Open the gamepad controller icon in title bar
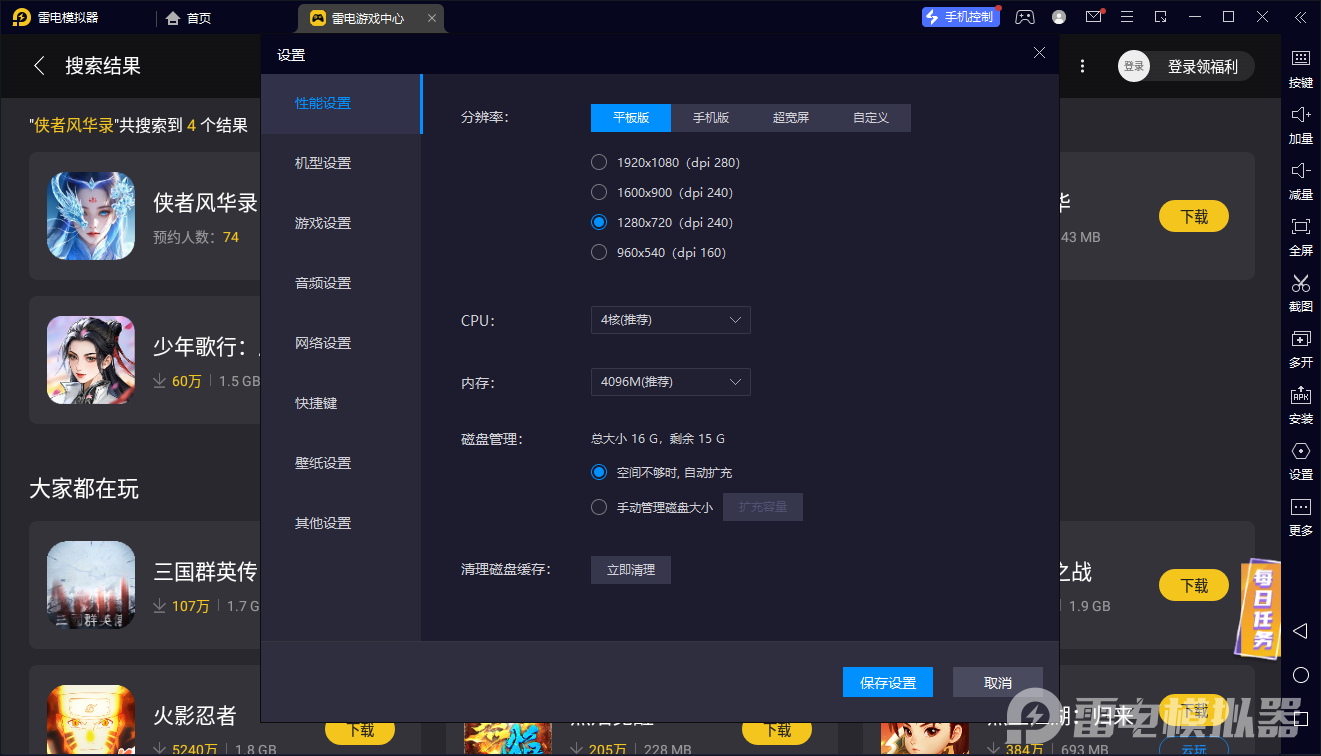Image resolution: width=1321 pixels, height=756 pixels. click(x=1025, y=17)
